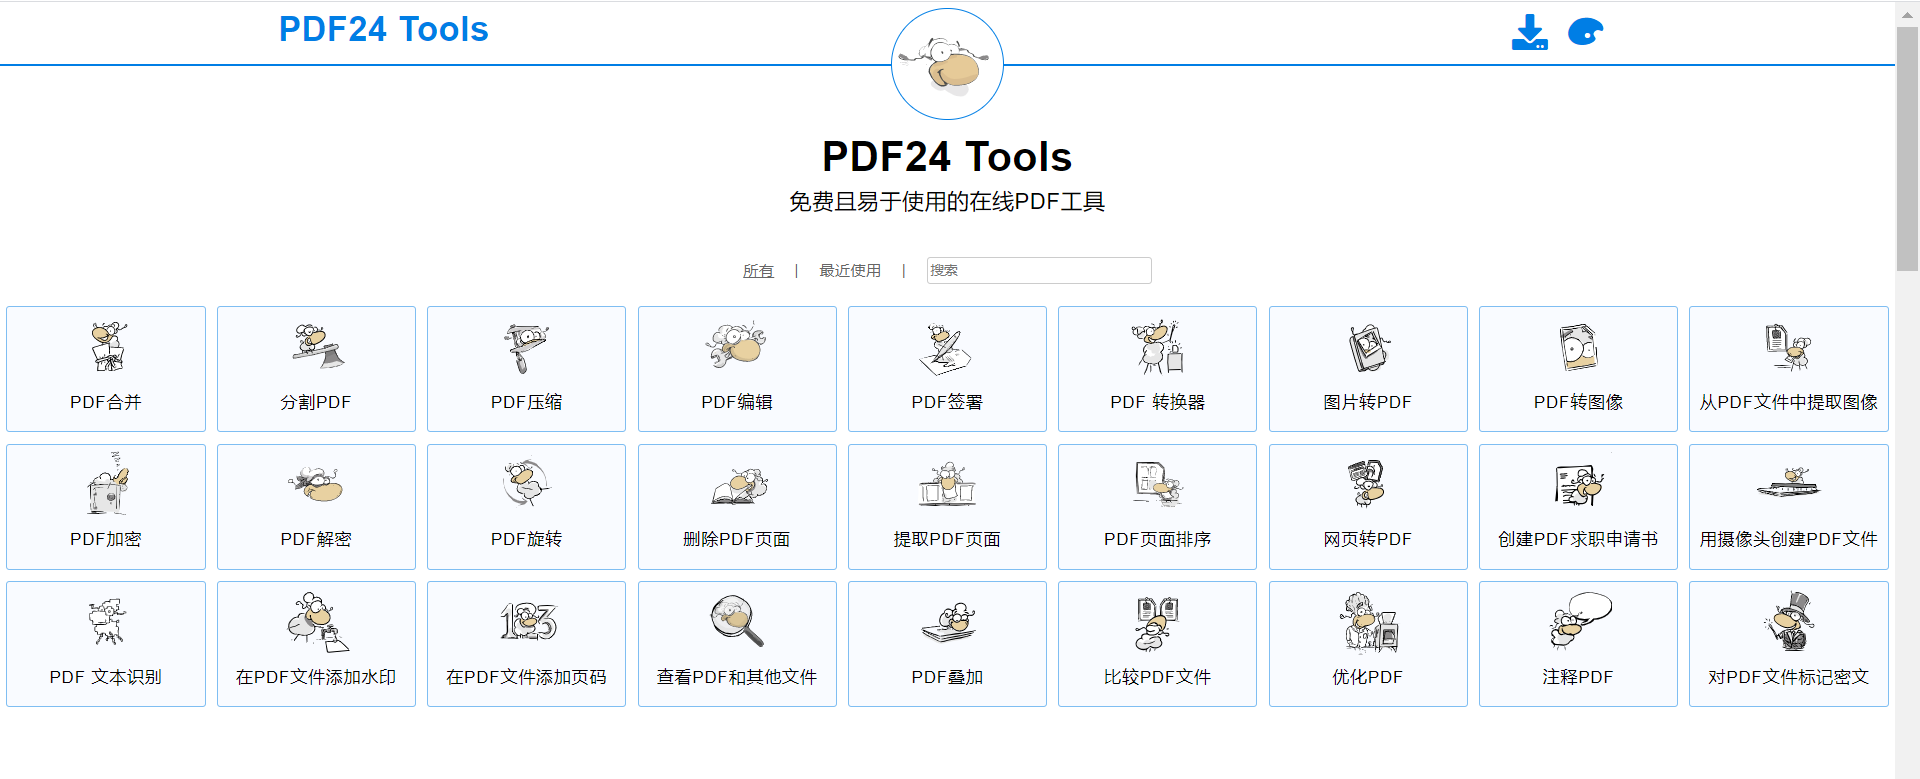This screenshot has width=1920, height=779.
Task: Open 创建PDF求职申请书 tool
Action: [1578, 507]
